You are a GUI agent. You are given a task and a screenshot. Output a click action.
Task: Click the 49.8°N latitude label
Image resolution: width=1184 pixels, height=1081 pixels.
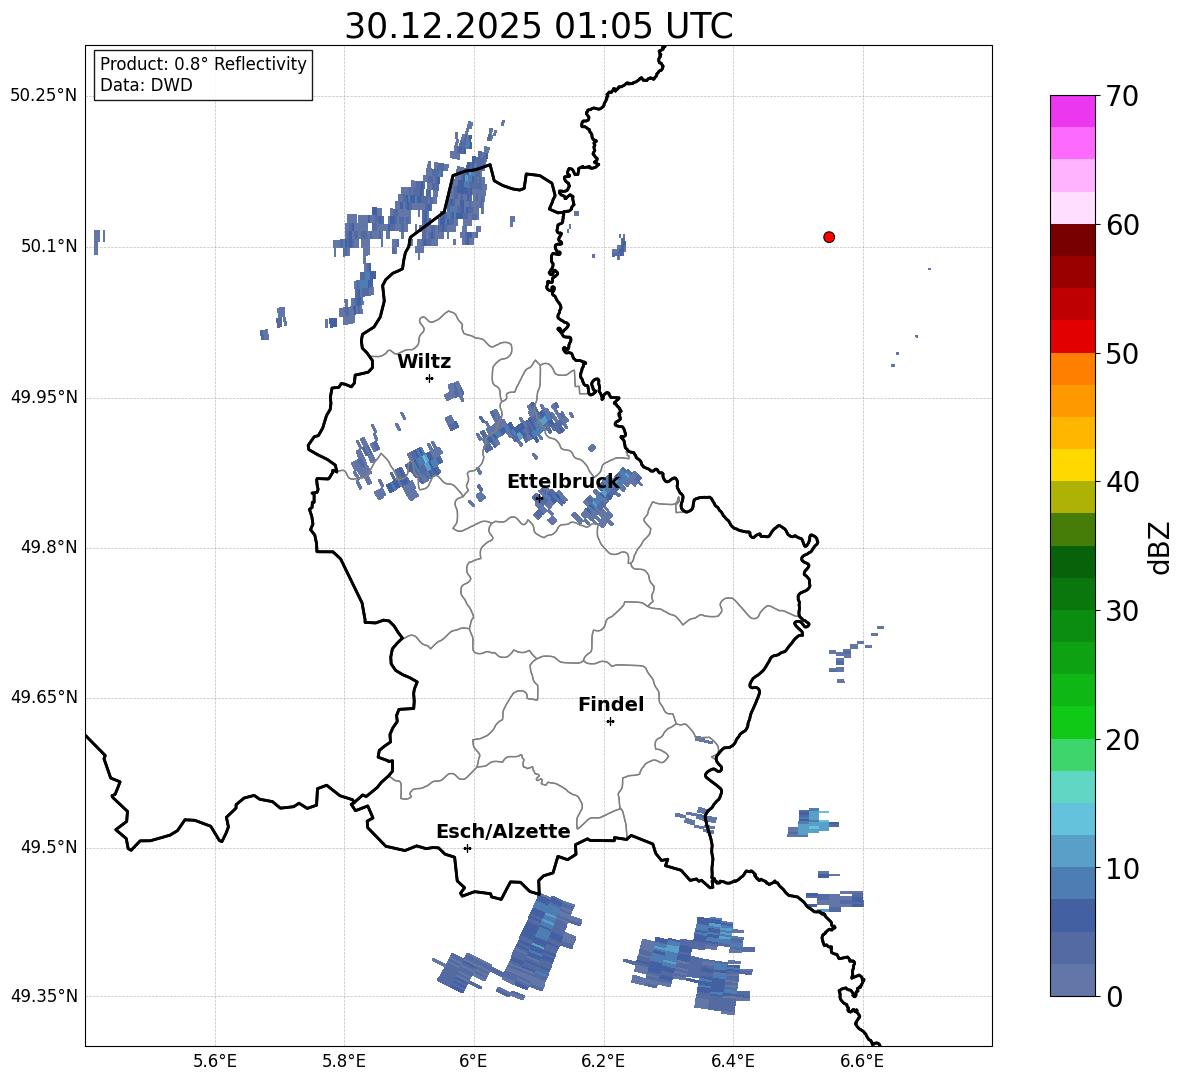point(49,547)
